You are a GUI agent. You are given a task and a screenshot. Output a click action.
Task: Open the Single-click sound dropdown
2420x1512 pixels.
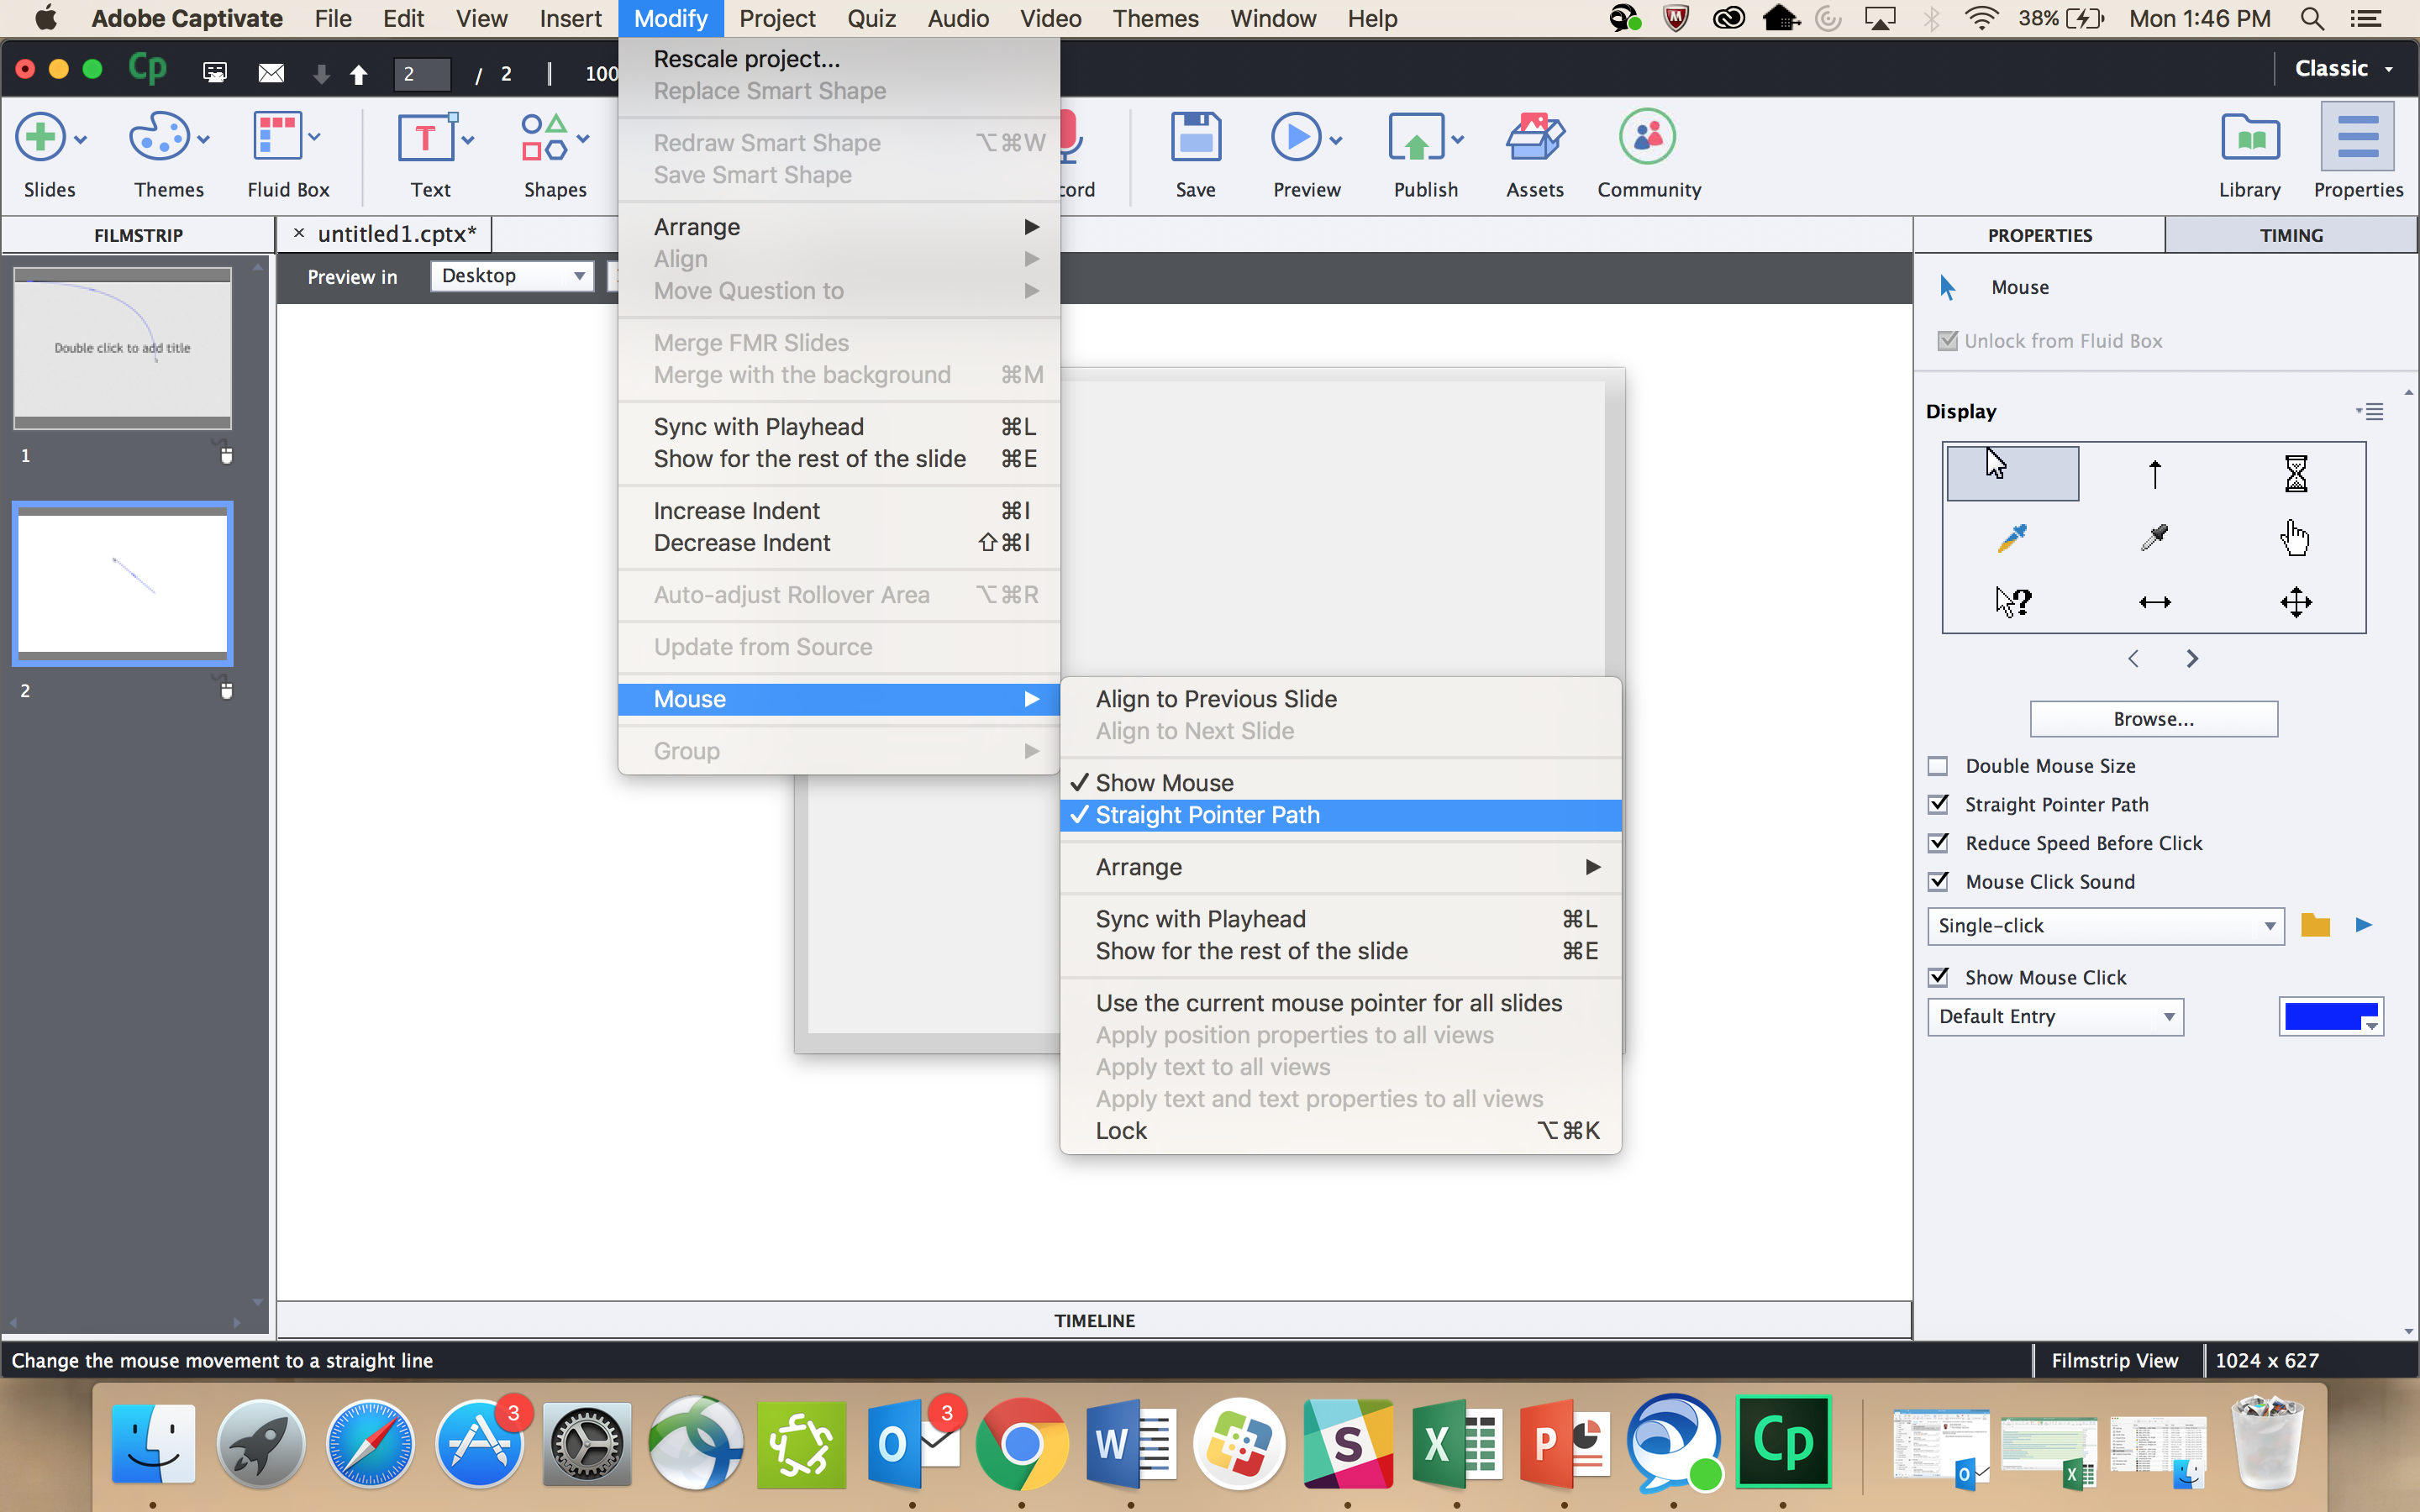[x=2105, y=926]
